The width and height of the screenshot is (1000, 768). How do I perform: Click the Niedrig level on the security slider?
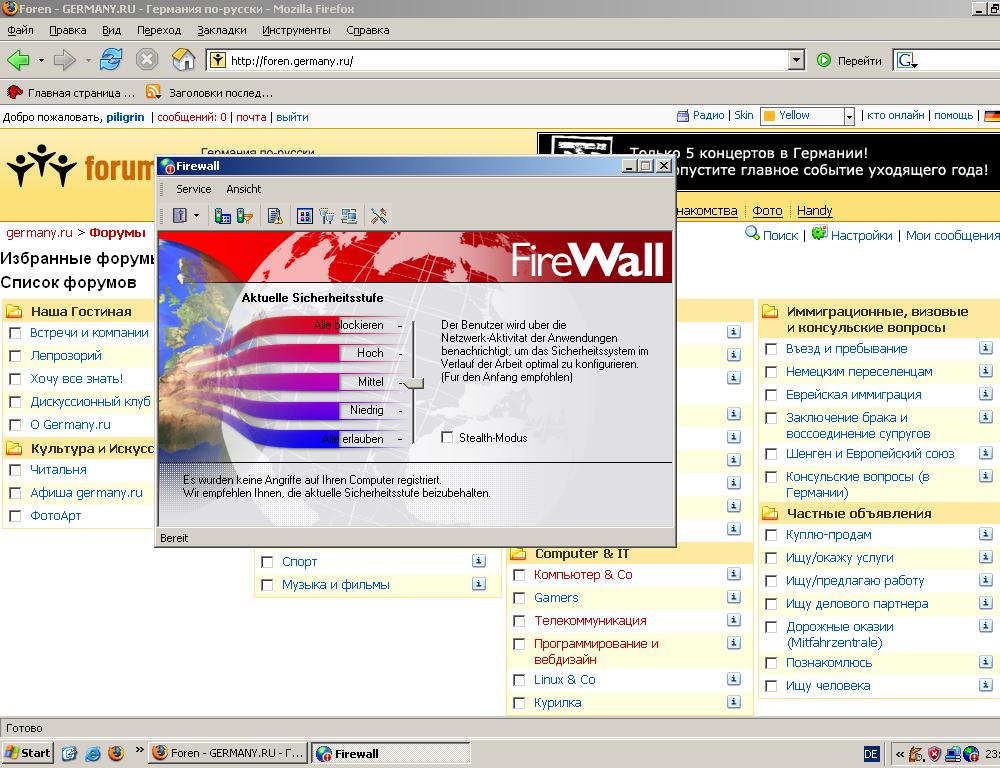pyautogui.click(x=367, y=410)
